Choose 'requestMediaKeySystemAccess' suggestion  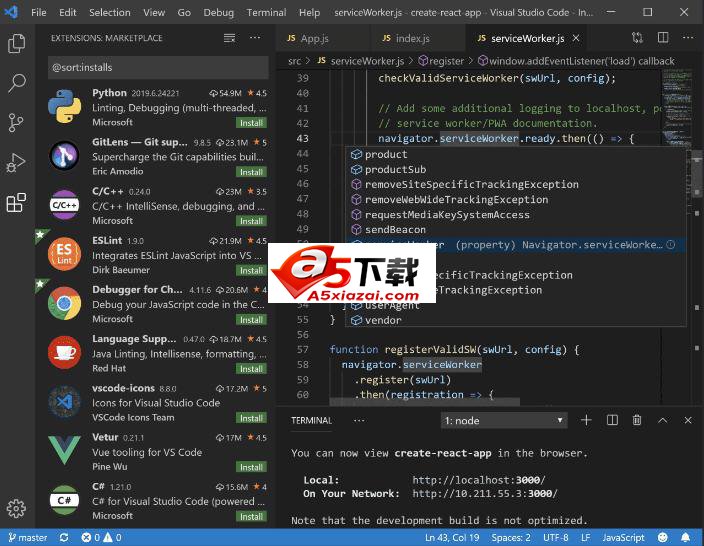tap(515, 215)
